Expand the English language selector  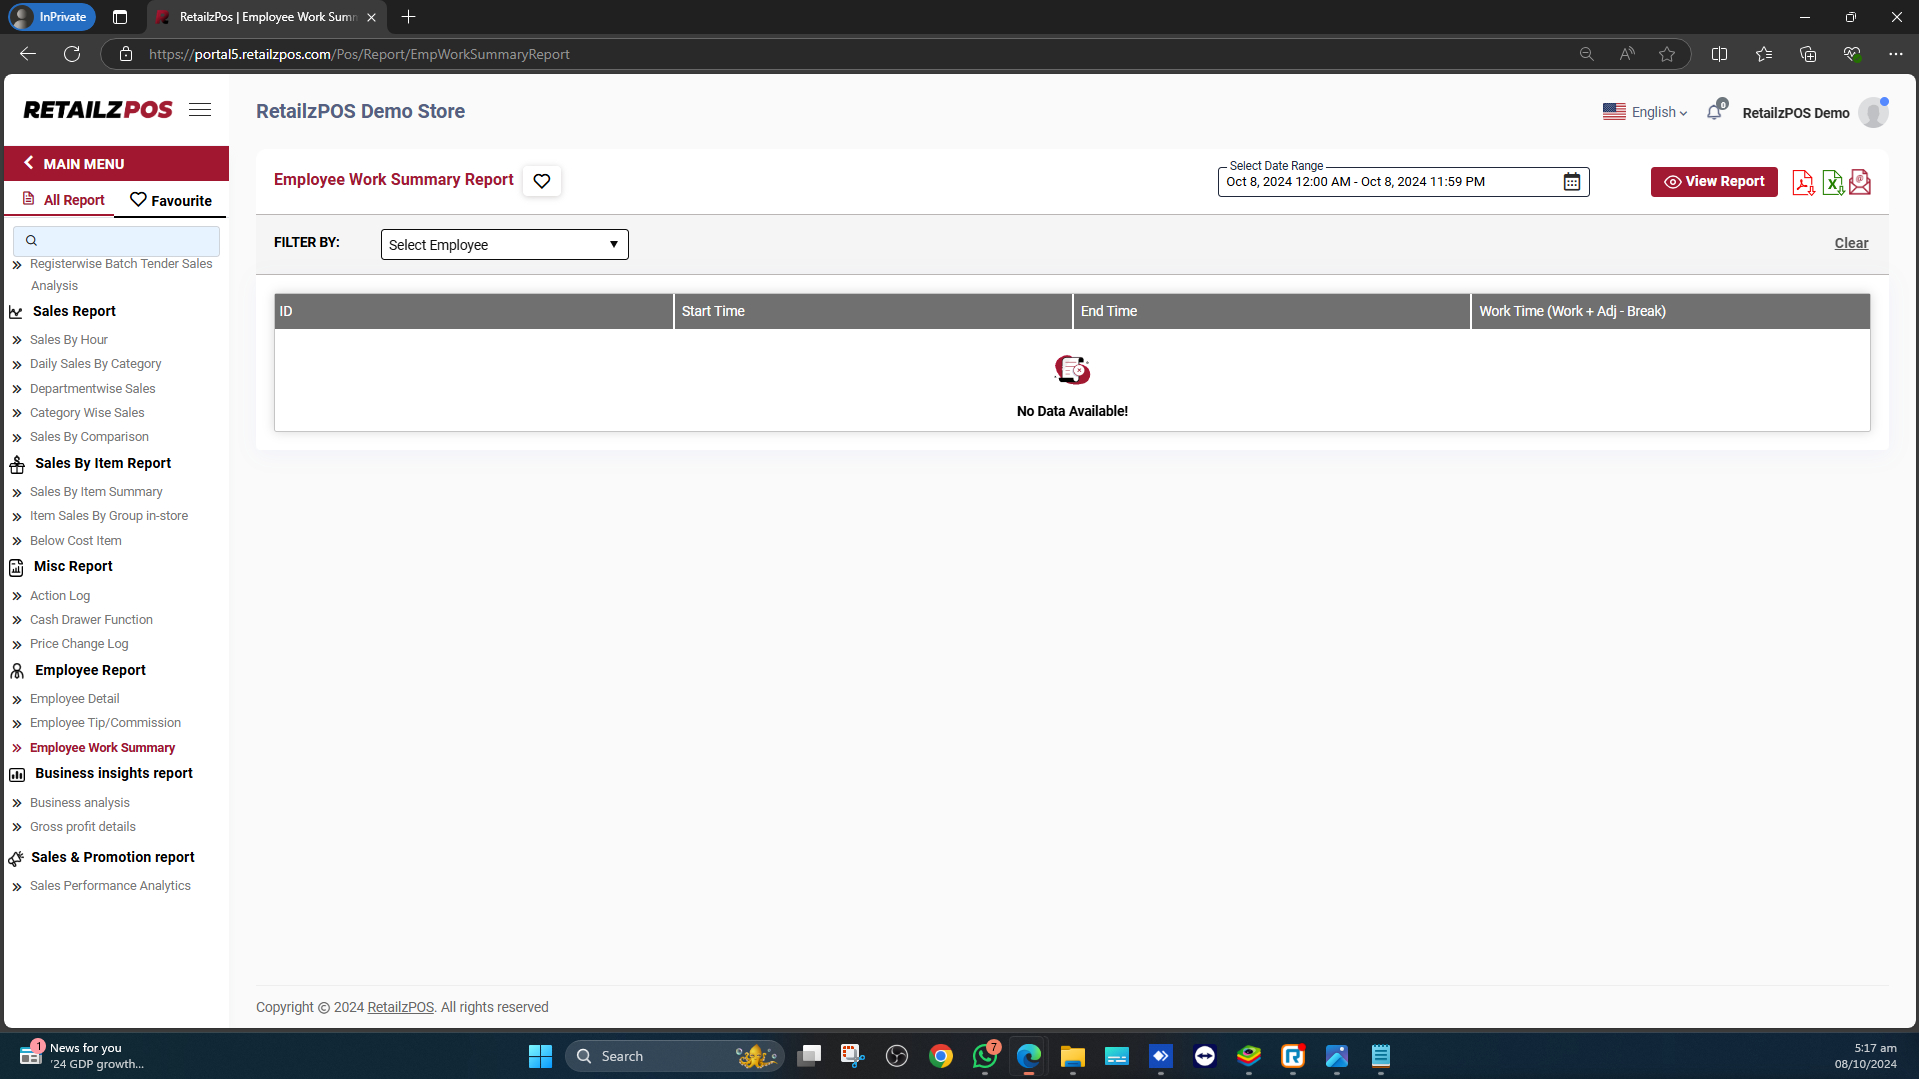point(1645,113)
